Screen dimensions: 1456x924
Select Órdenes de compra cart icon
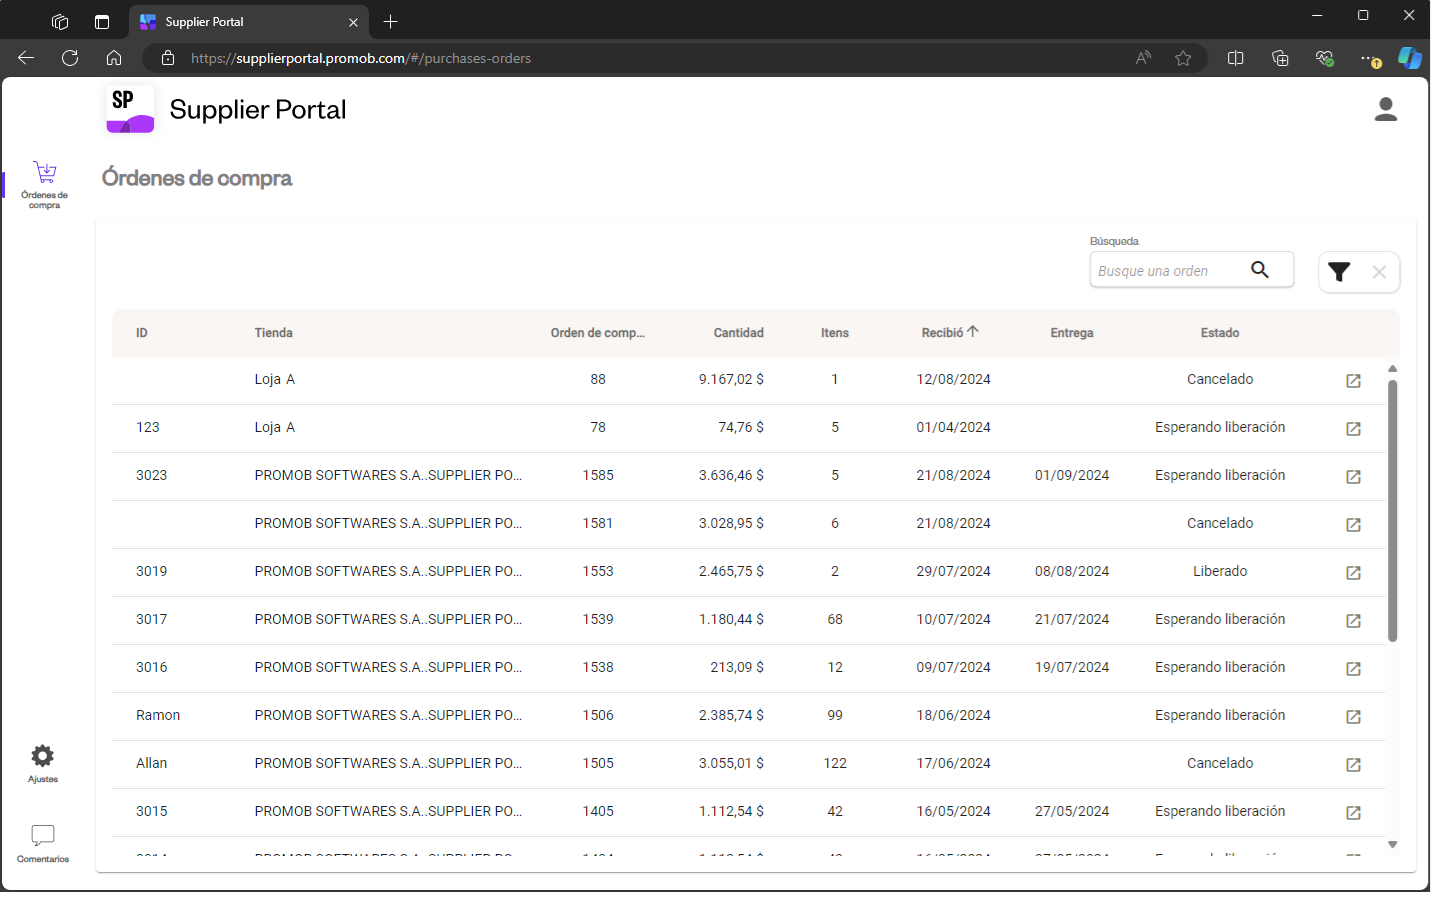[x=45, y=173]
